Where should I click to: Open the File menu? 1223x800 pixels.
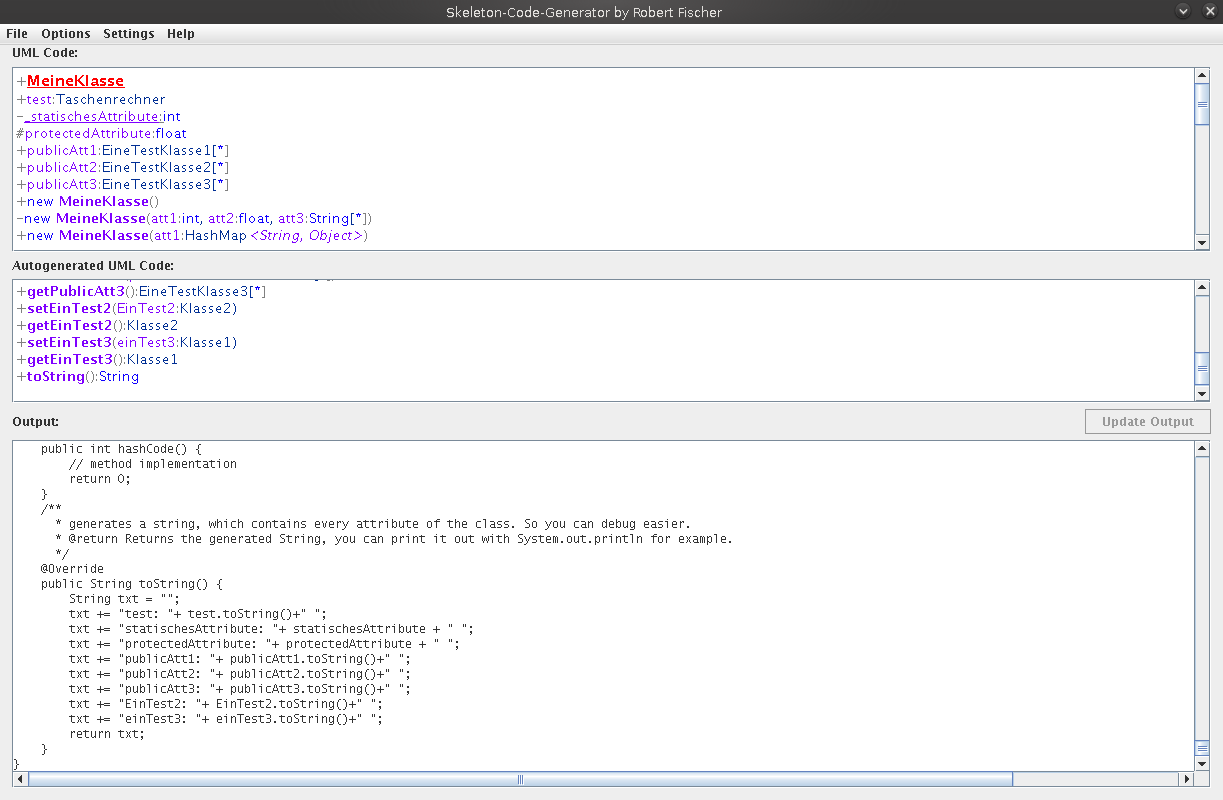click(17, 33)
